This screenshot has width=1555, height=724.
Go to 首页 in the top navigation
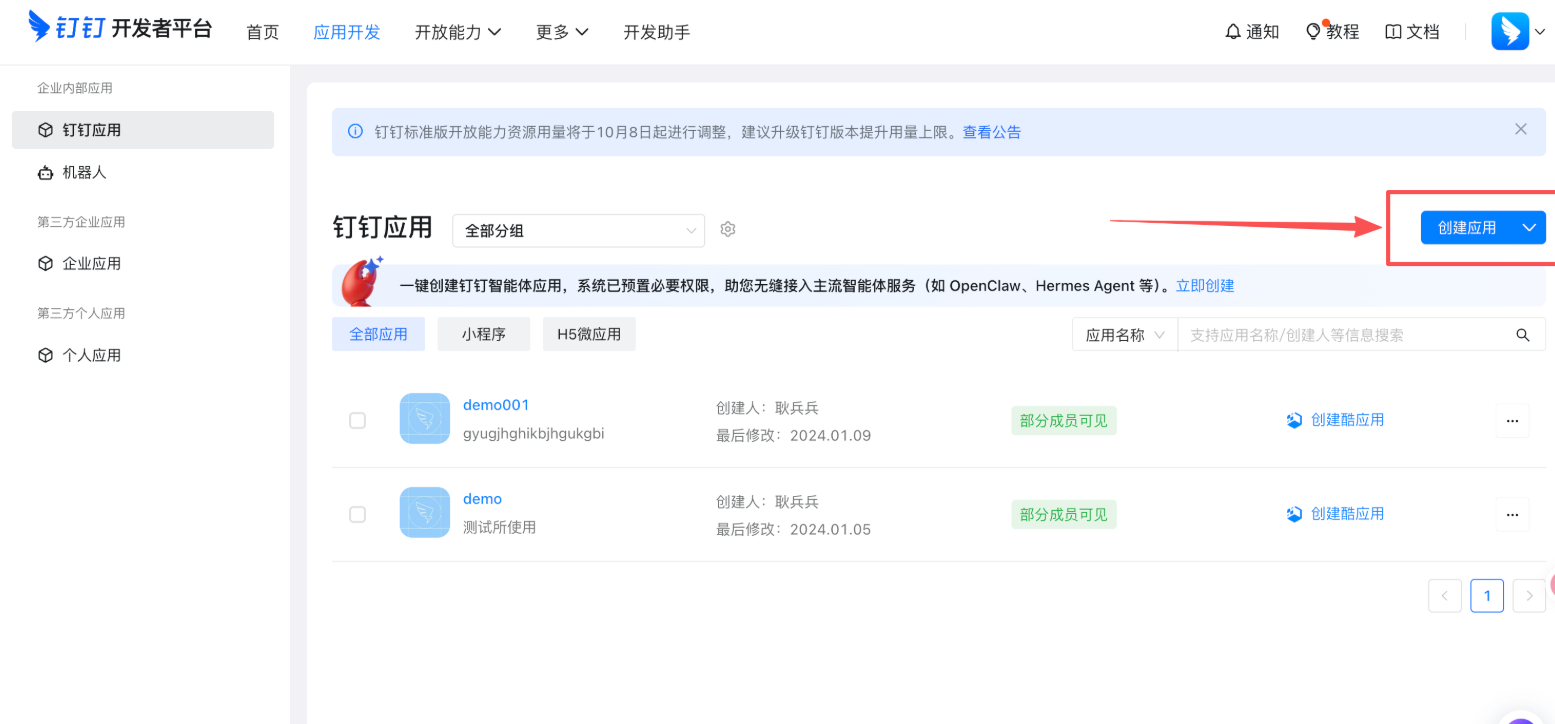[263, 32]
